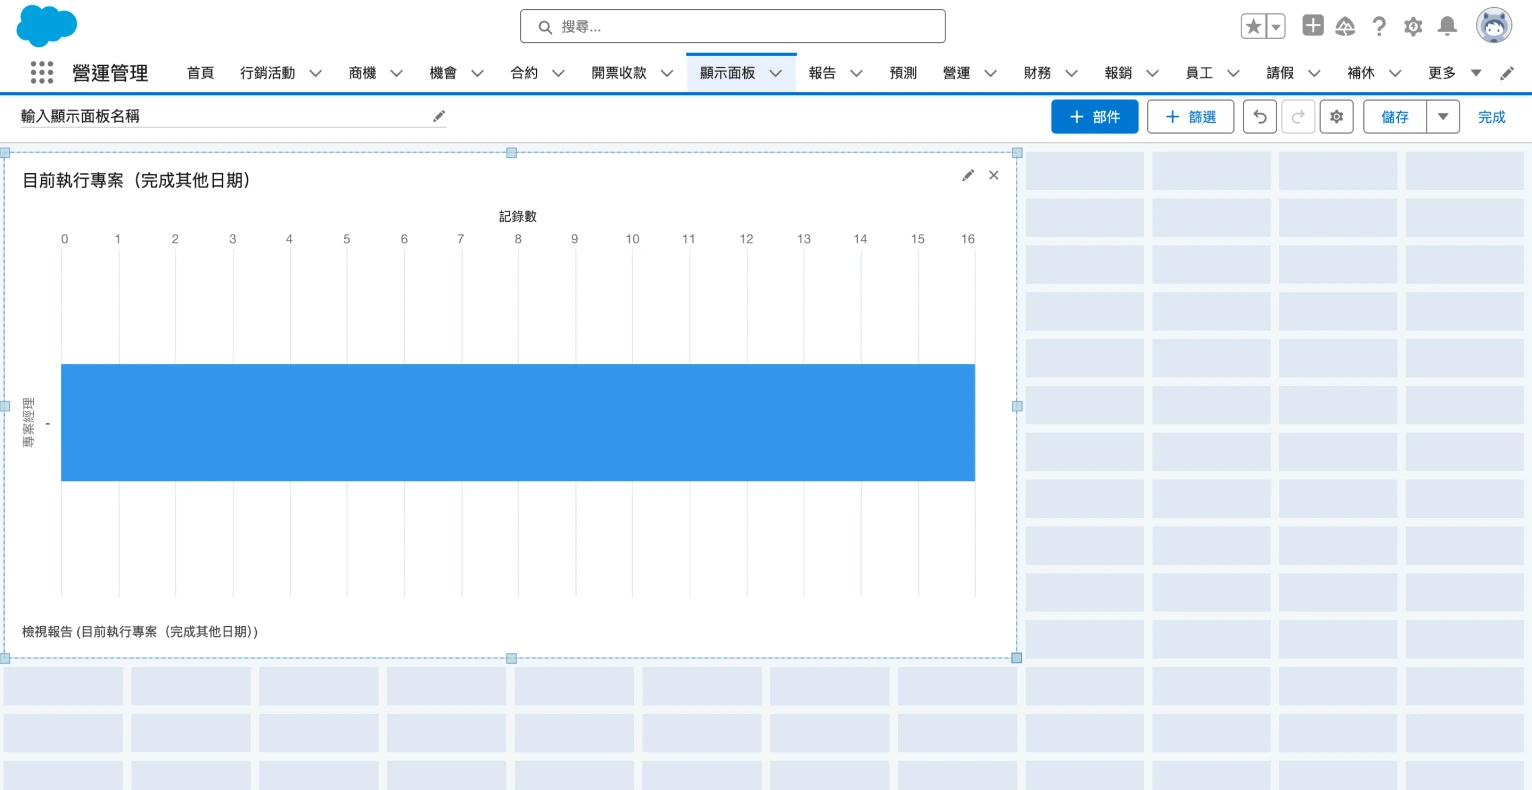Viewport: 1532px width, 790px height.
Task: Undo the last dashboard change
Action: (1260, 117)
